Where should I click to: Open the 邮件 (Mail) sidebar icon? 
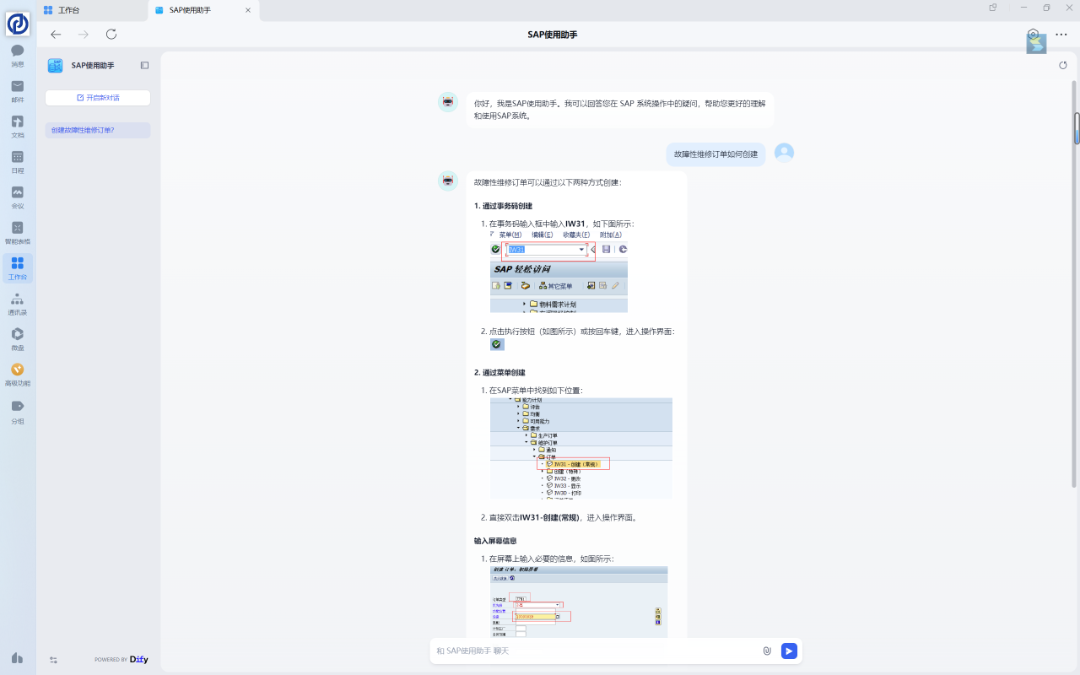point(18,91)
